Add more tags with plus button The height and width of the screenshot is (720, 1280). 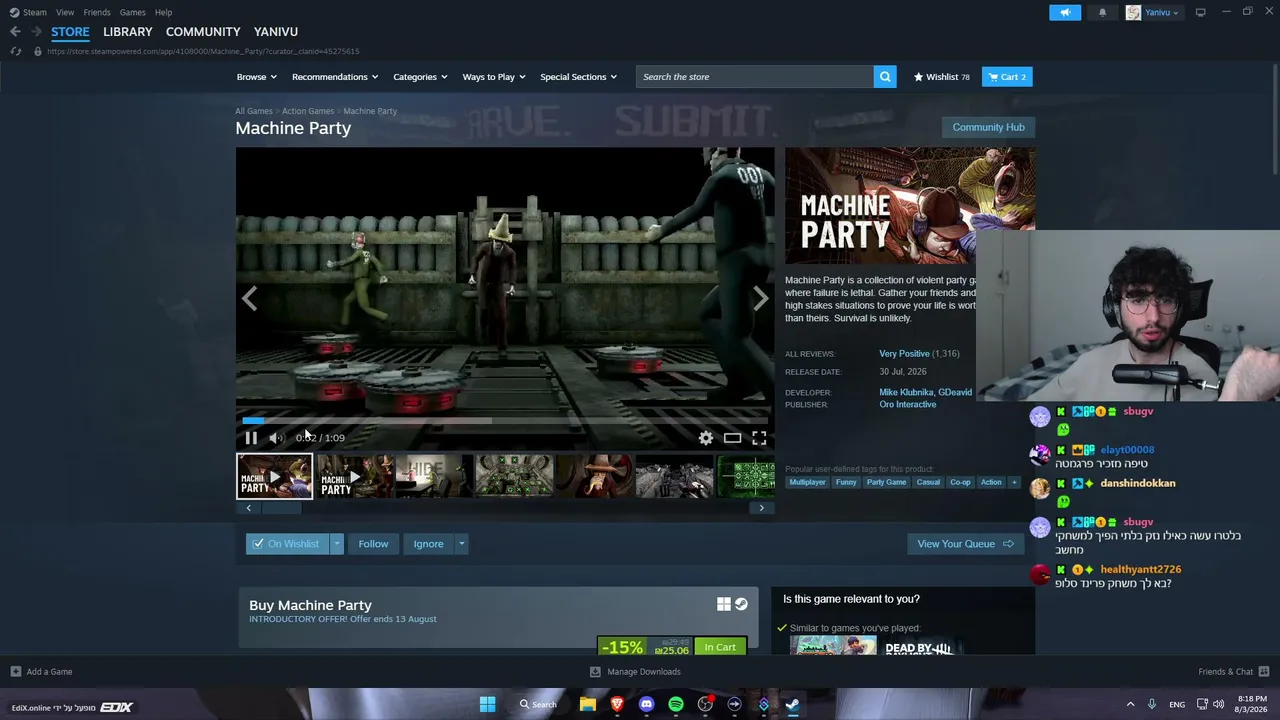coord(1014,482)
